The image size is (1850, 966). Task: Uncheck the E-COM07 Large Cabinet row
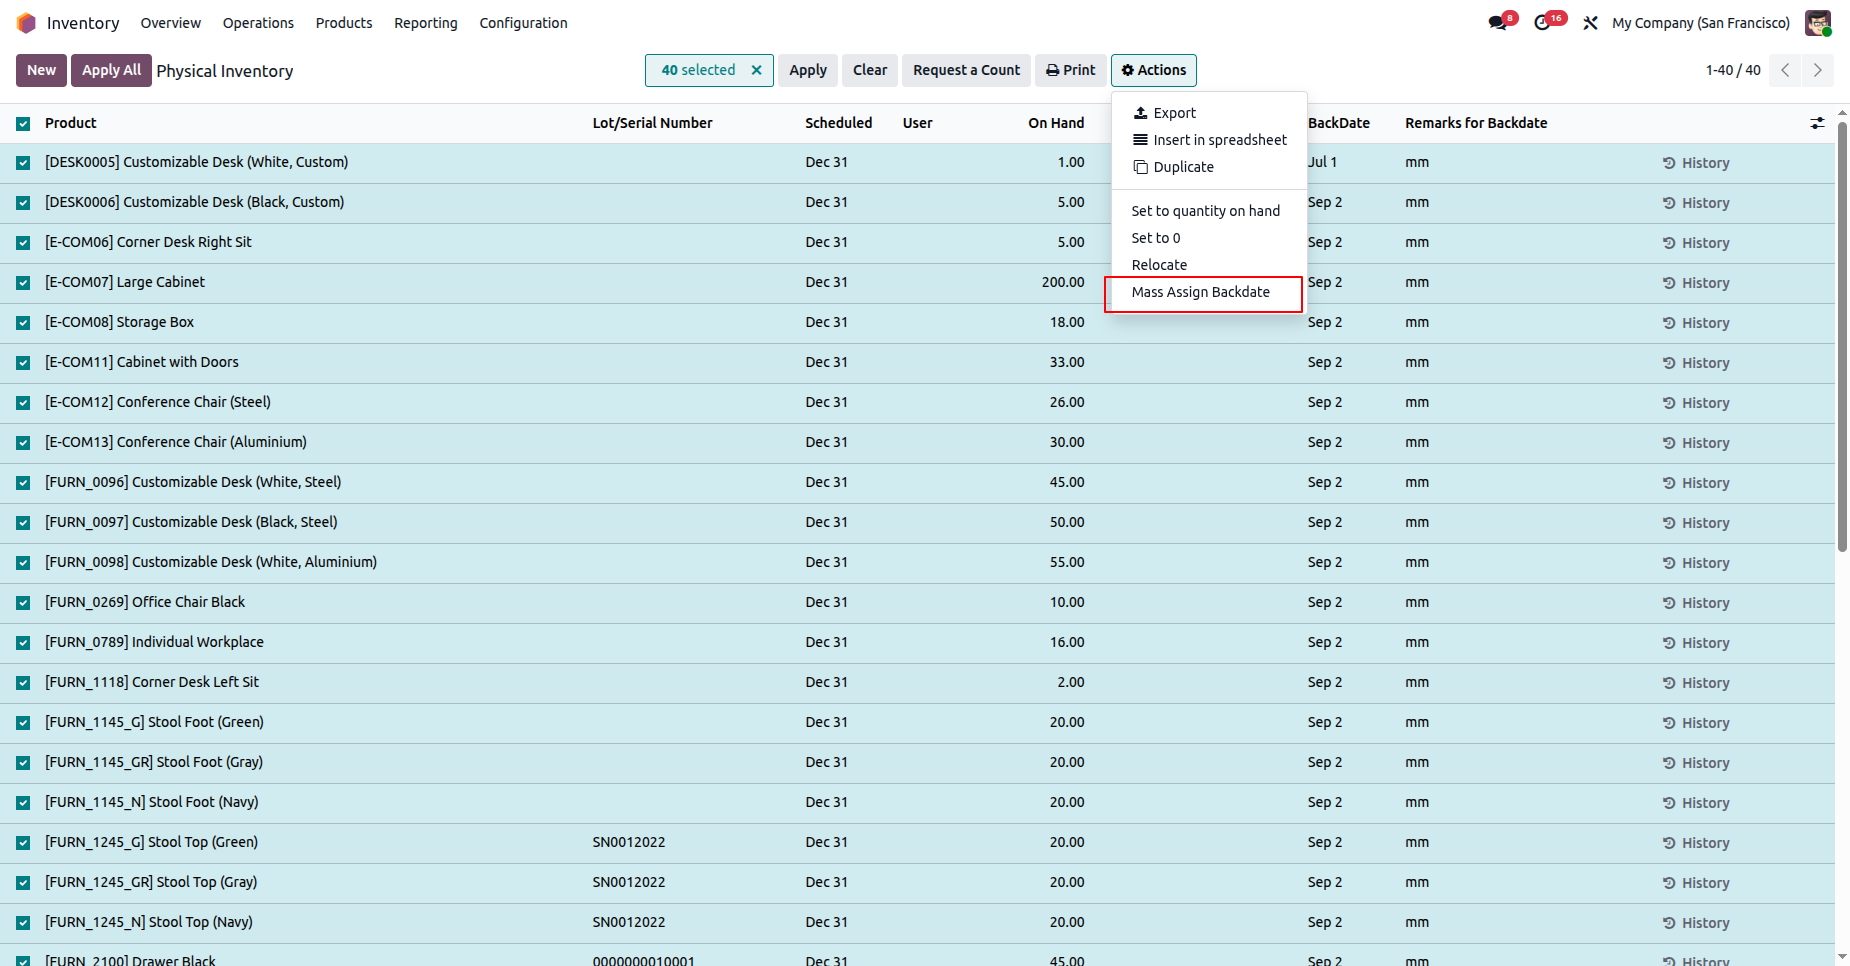click(23, 283)
